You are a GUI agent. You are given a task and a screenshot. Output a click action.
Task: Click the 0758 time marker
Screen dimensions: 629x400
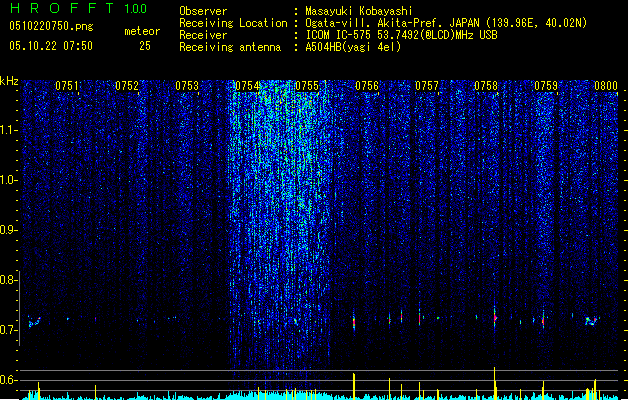486,86
